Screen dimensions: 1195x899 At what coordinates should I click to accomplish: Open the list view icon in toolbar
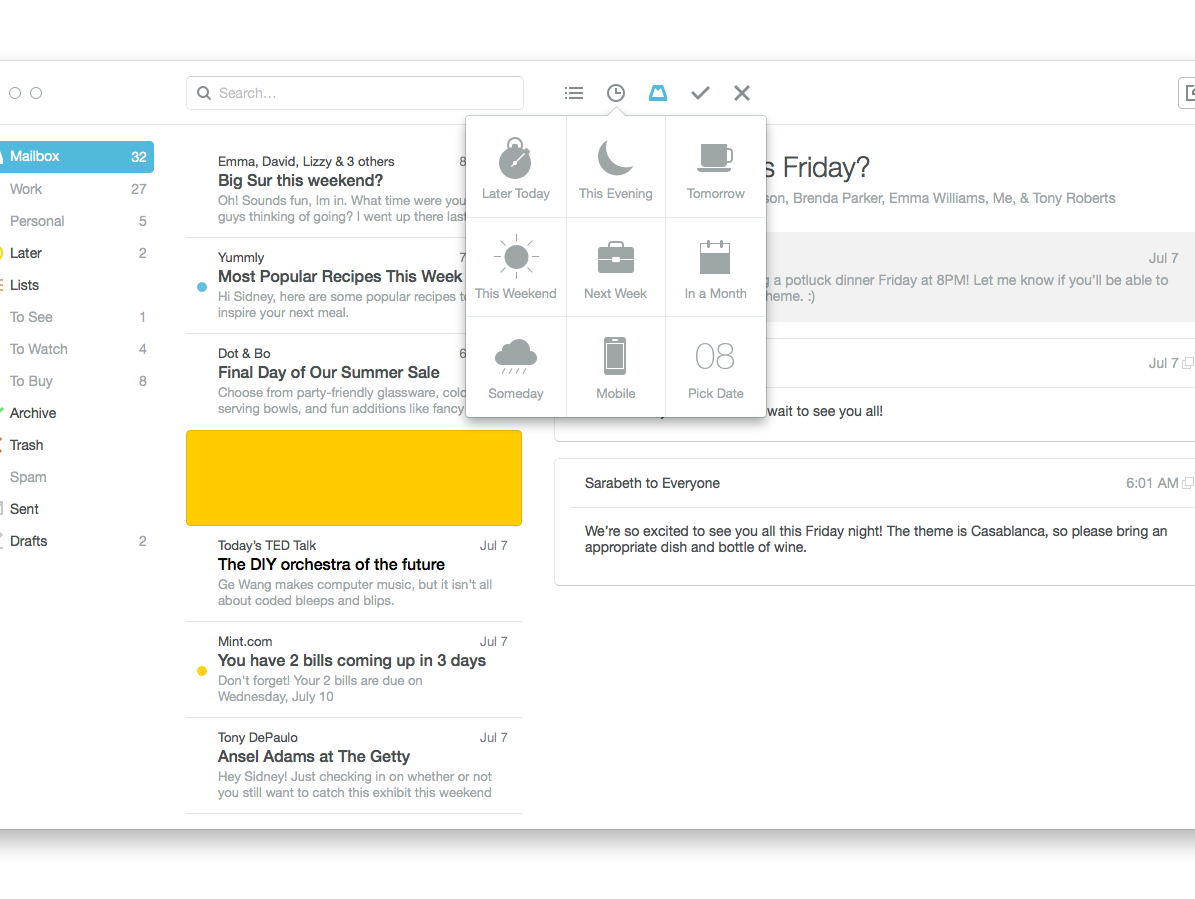point(573,92)
